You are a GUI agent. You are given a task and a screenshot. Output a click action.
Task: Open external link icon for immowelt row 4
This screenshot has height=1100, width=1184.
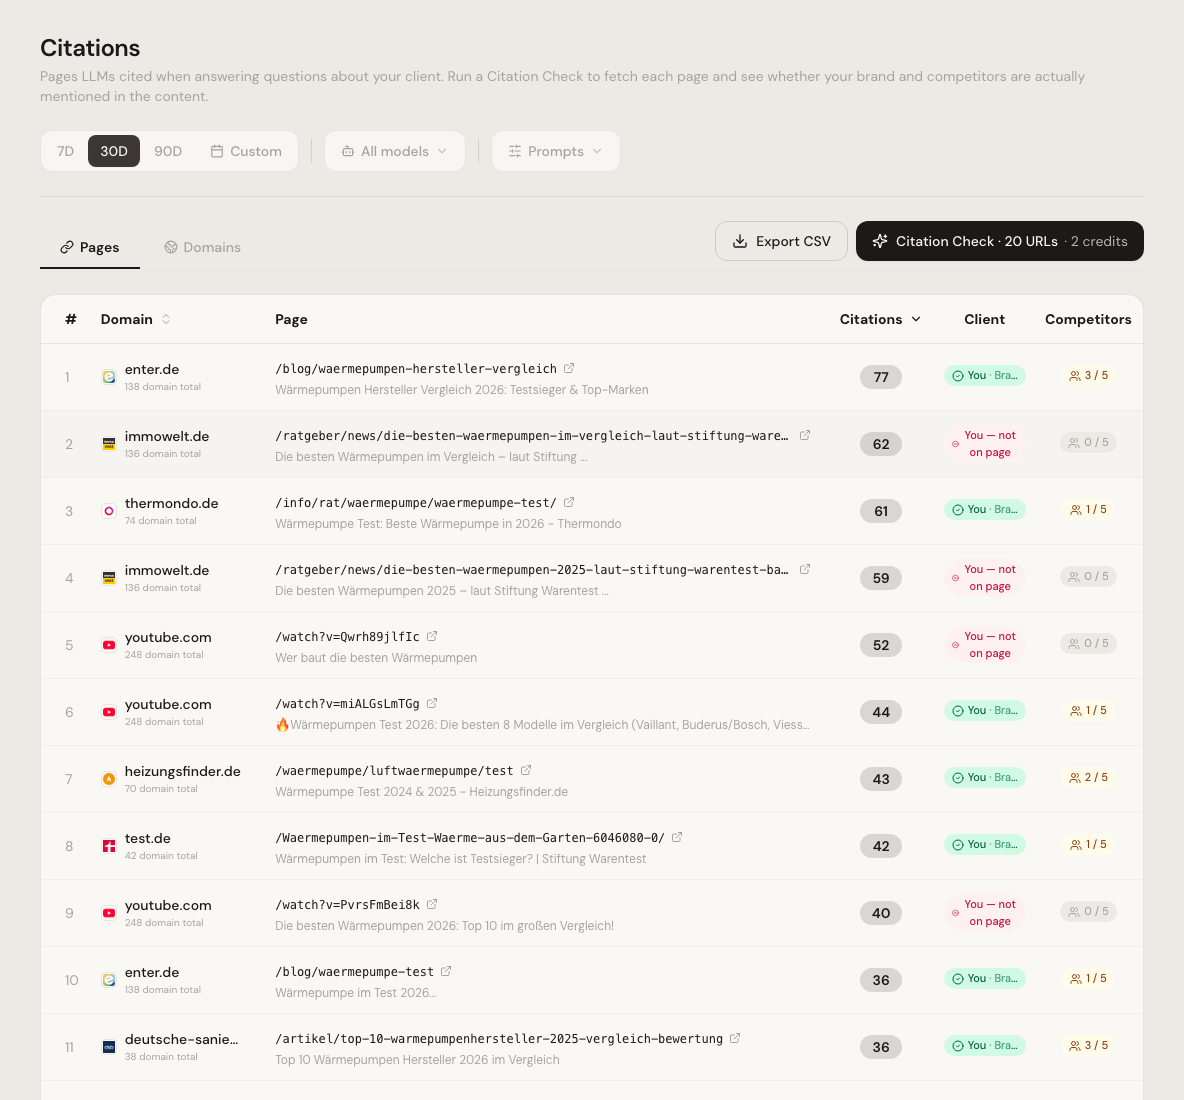[x=805, y=569]
